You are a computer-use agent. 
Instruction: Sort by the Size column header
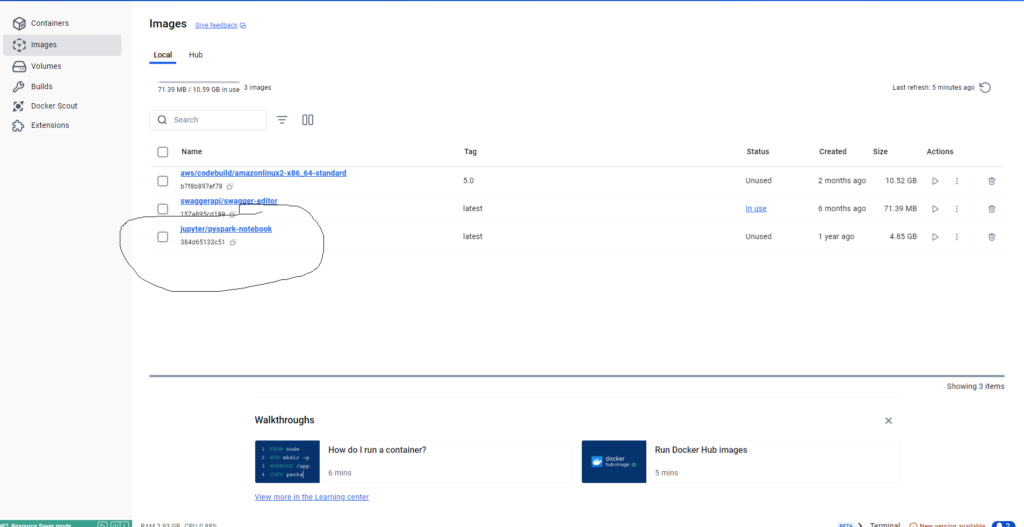(880, 152)
